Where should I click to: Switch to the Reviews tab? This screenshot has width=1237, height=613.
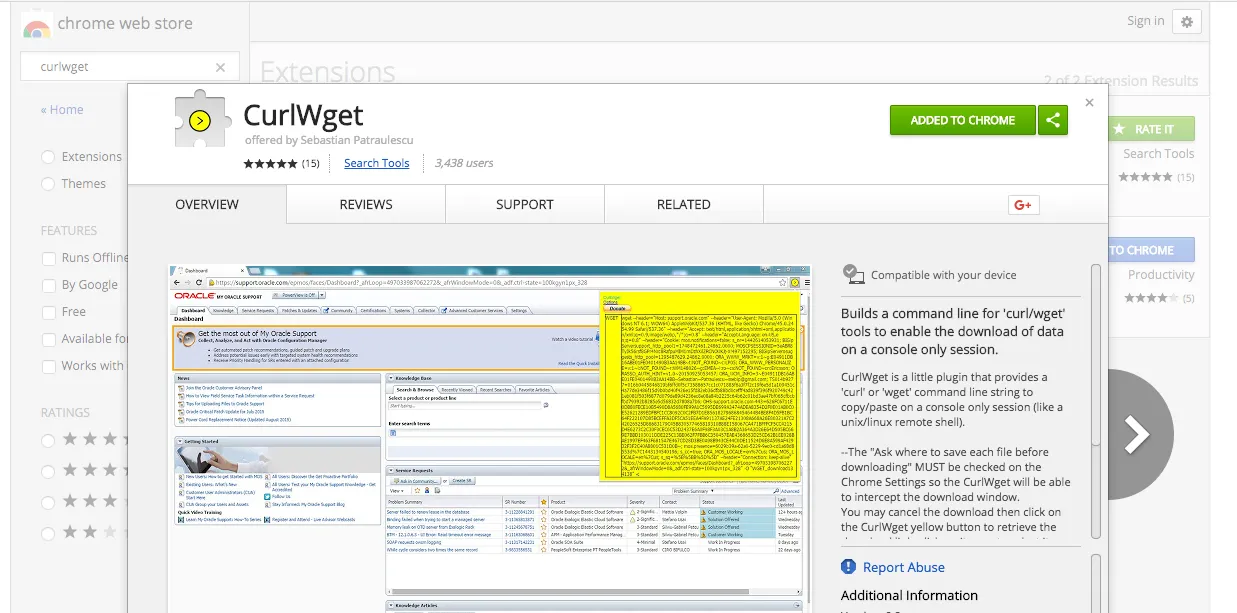coord(366,204)
